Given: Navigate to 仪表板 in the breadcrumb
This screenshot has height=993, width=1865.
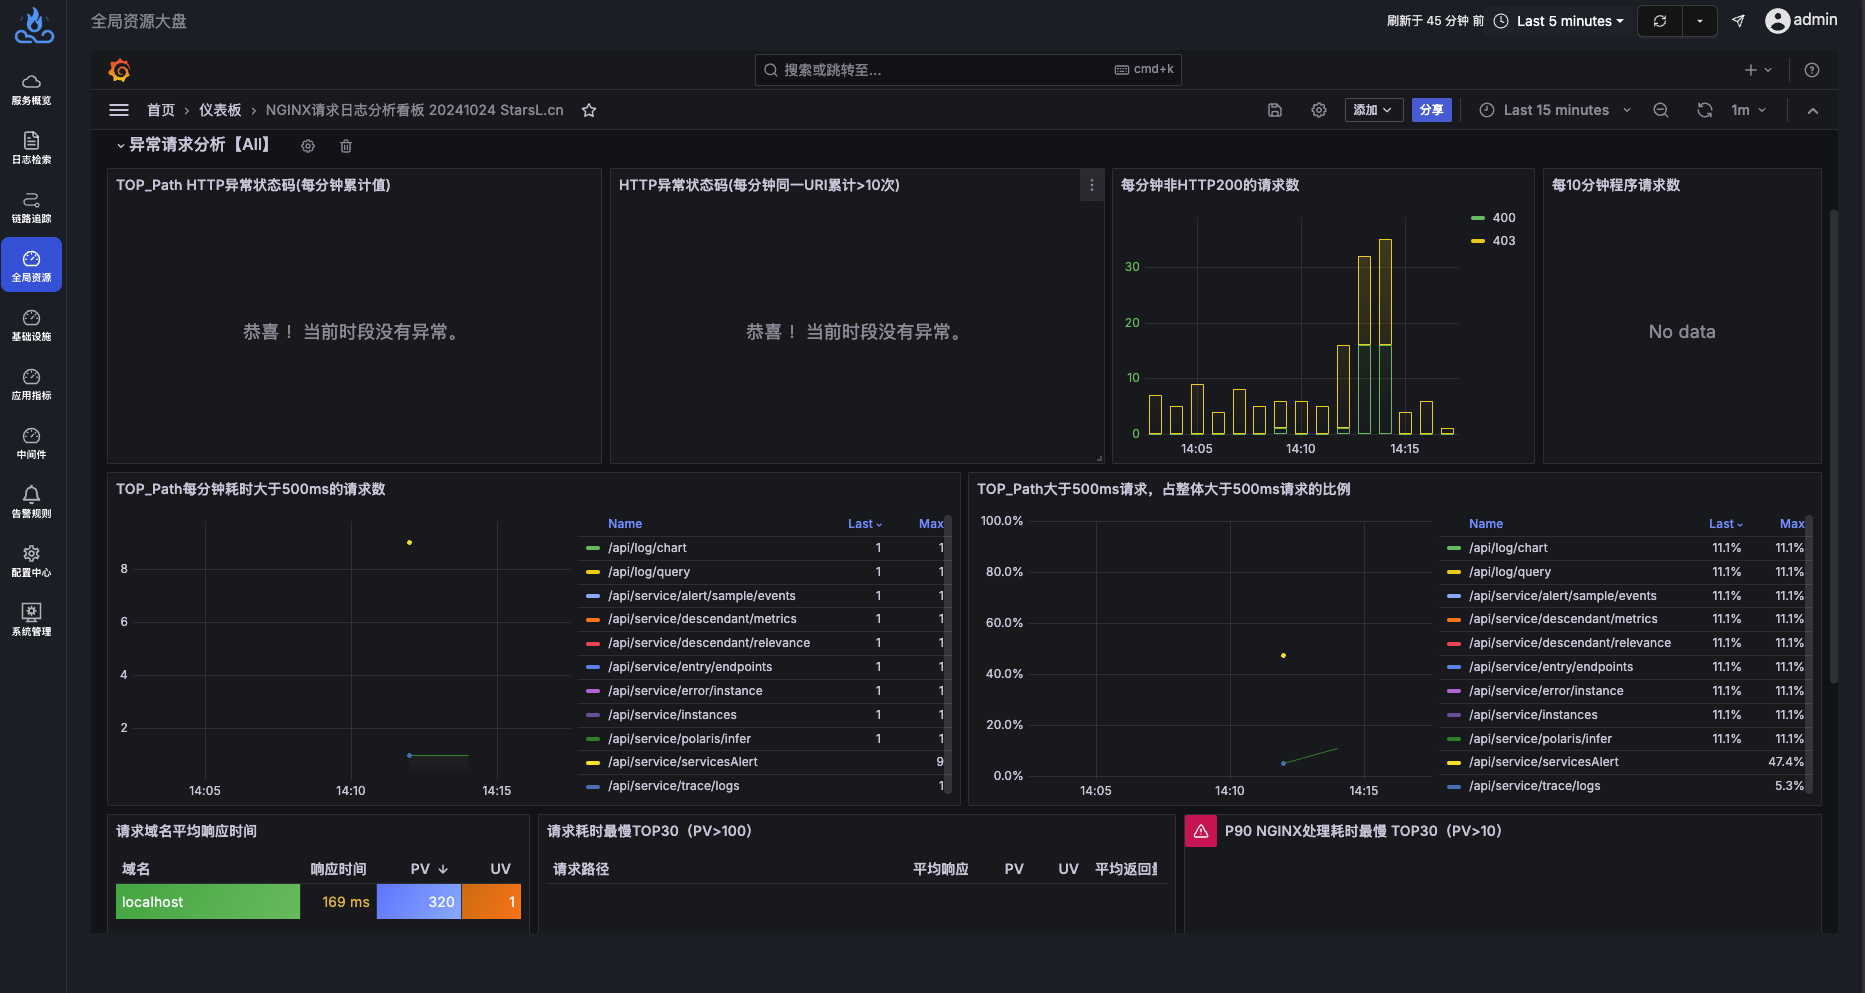Looking at the screenshot, I should coord(220,110).
